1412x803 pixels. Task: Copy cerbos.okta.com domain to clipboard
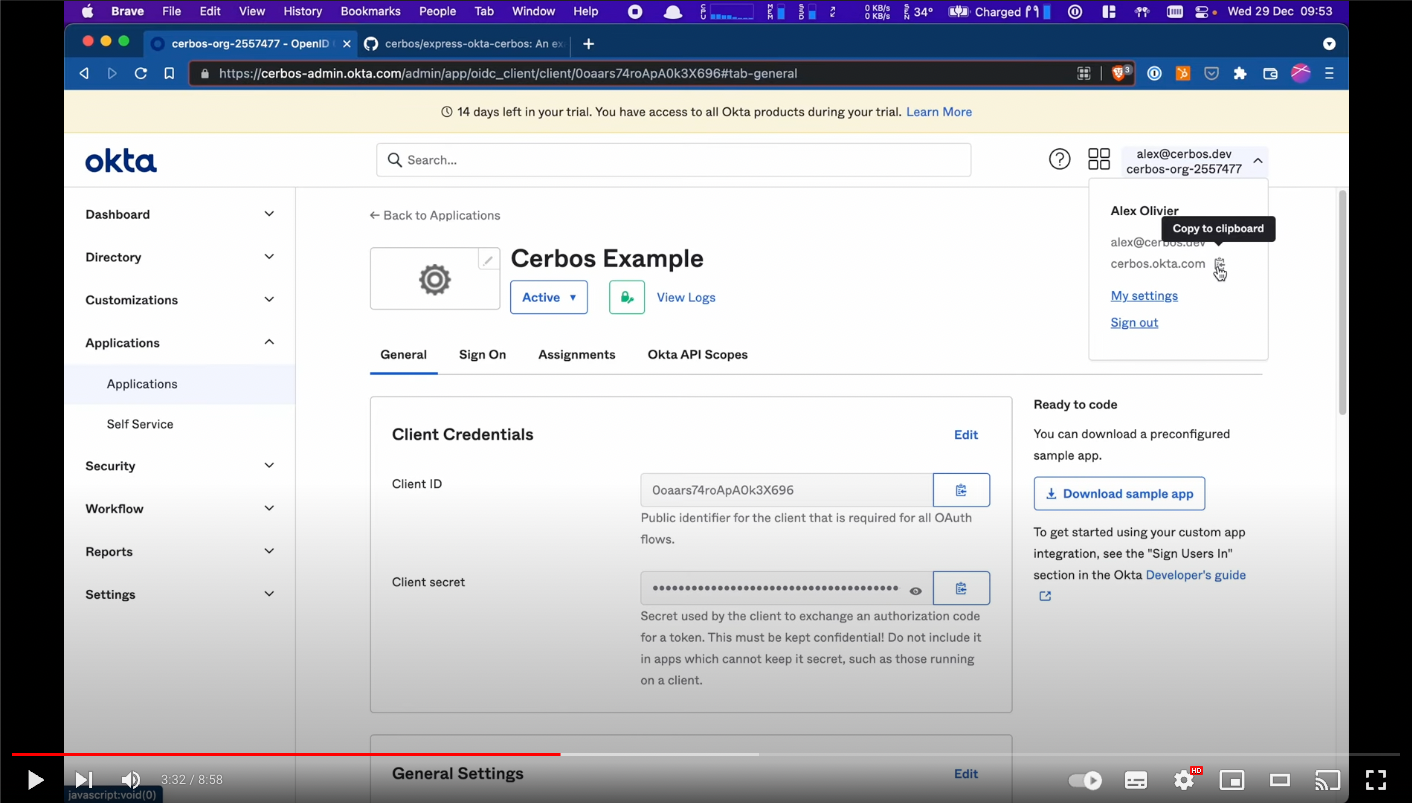[1219, 264]
